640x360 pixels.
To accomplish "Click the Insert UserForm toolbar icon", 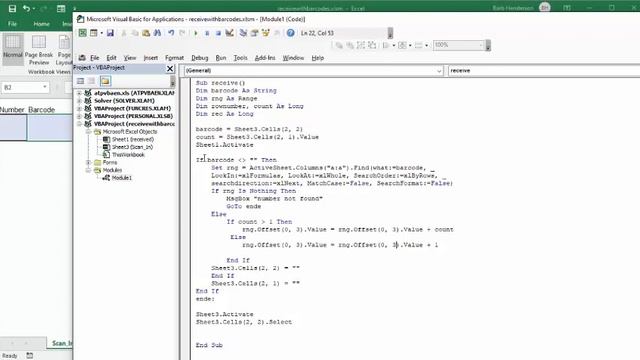I will [x=93, y=33].
